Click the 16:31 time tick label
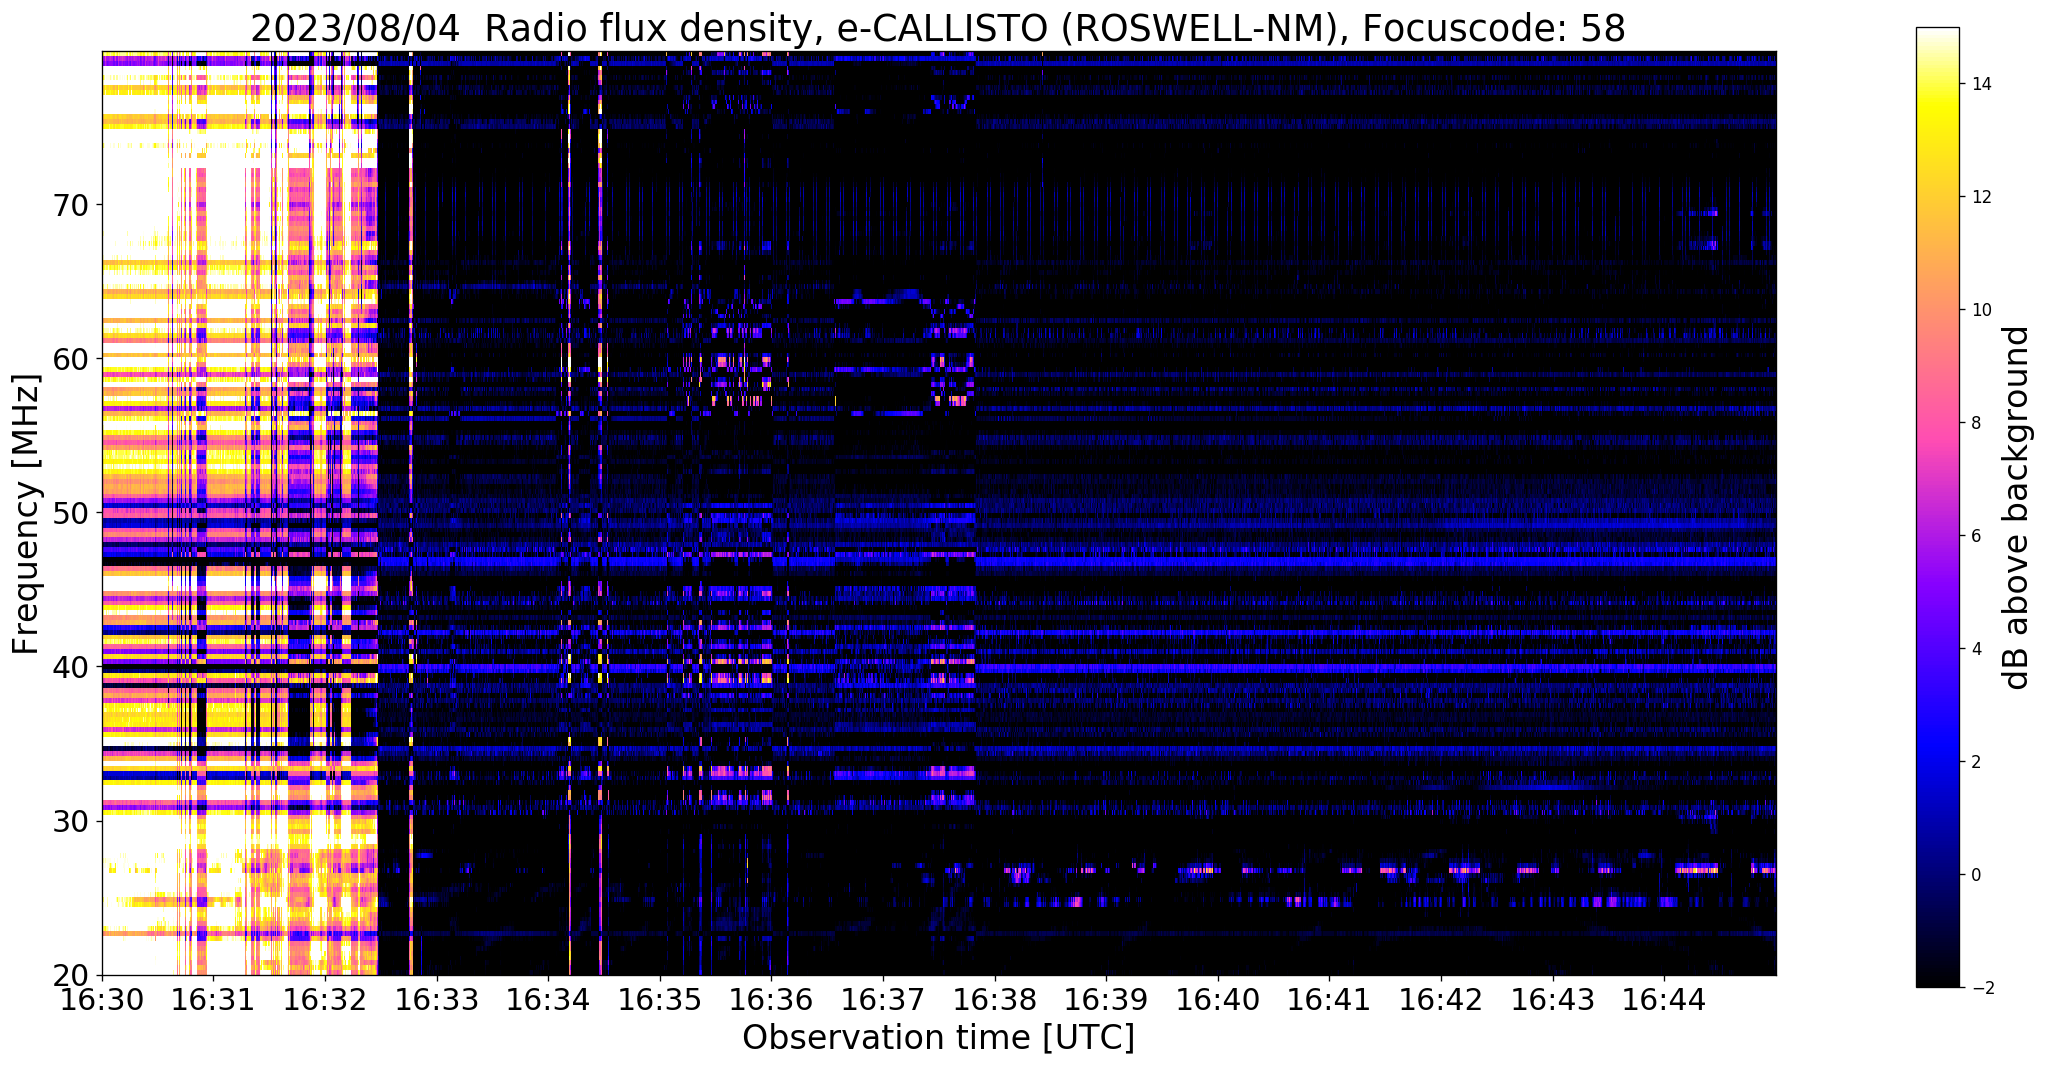Viewport: 2047px width, 1067px height. [213, 1000]
